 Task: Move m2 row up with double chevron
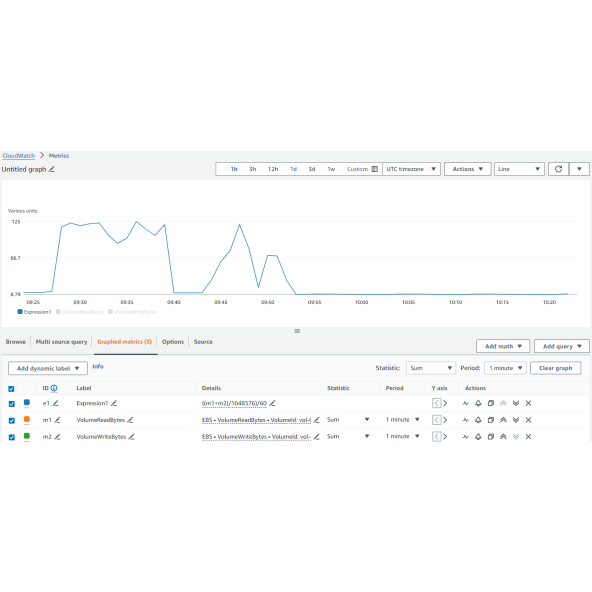click(x=503, y=436)
